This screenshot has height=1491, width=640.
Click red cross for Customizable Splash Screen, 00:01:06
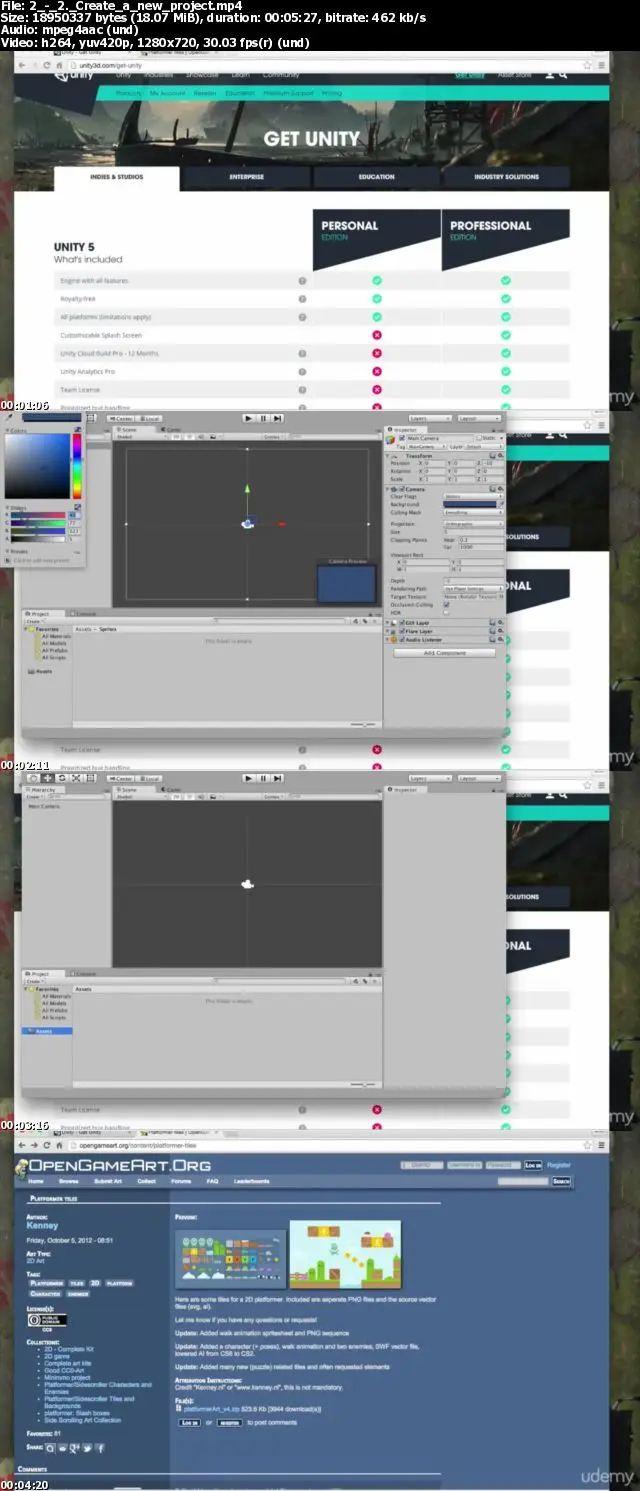click(377, 335)
